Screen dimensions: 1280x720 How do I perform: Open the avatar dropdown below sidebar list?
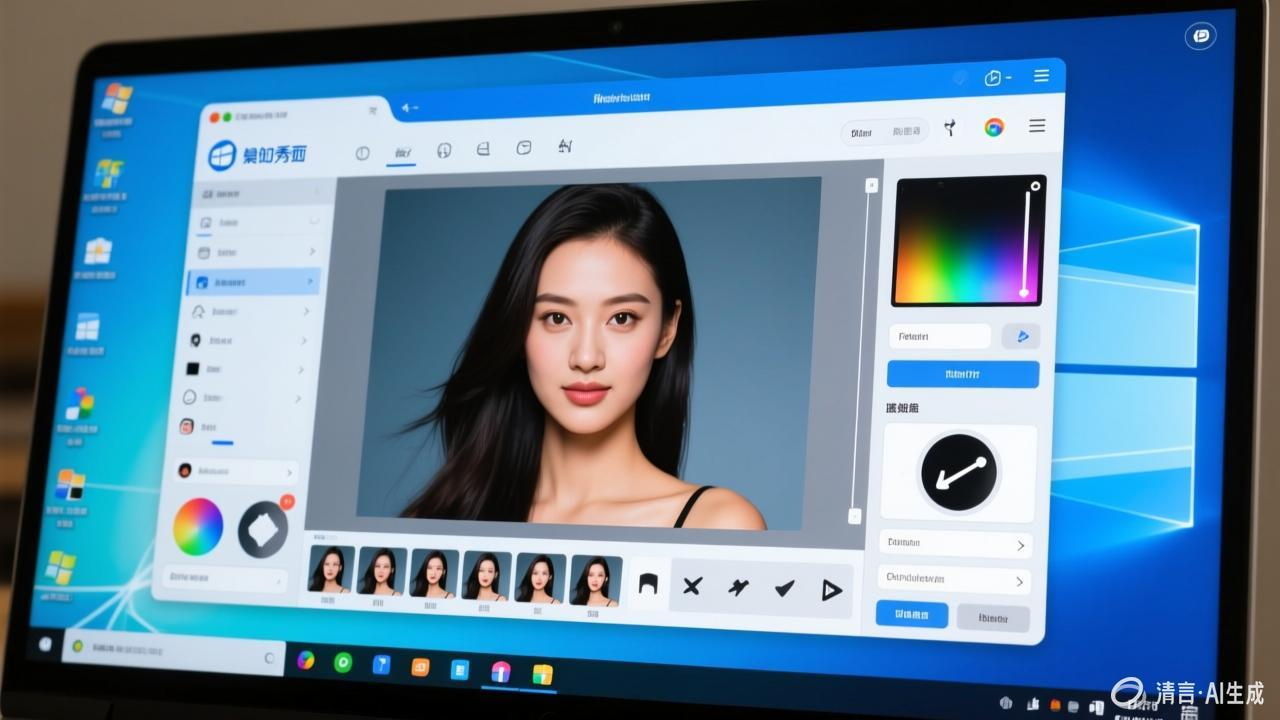click(234, 471)
